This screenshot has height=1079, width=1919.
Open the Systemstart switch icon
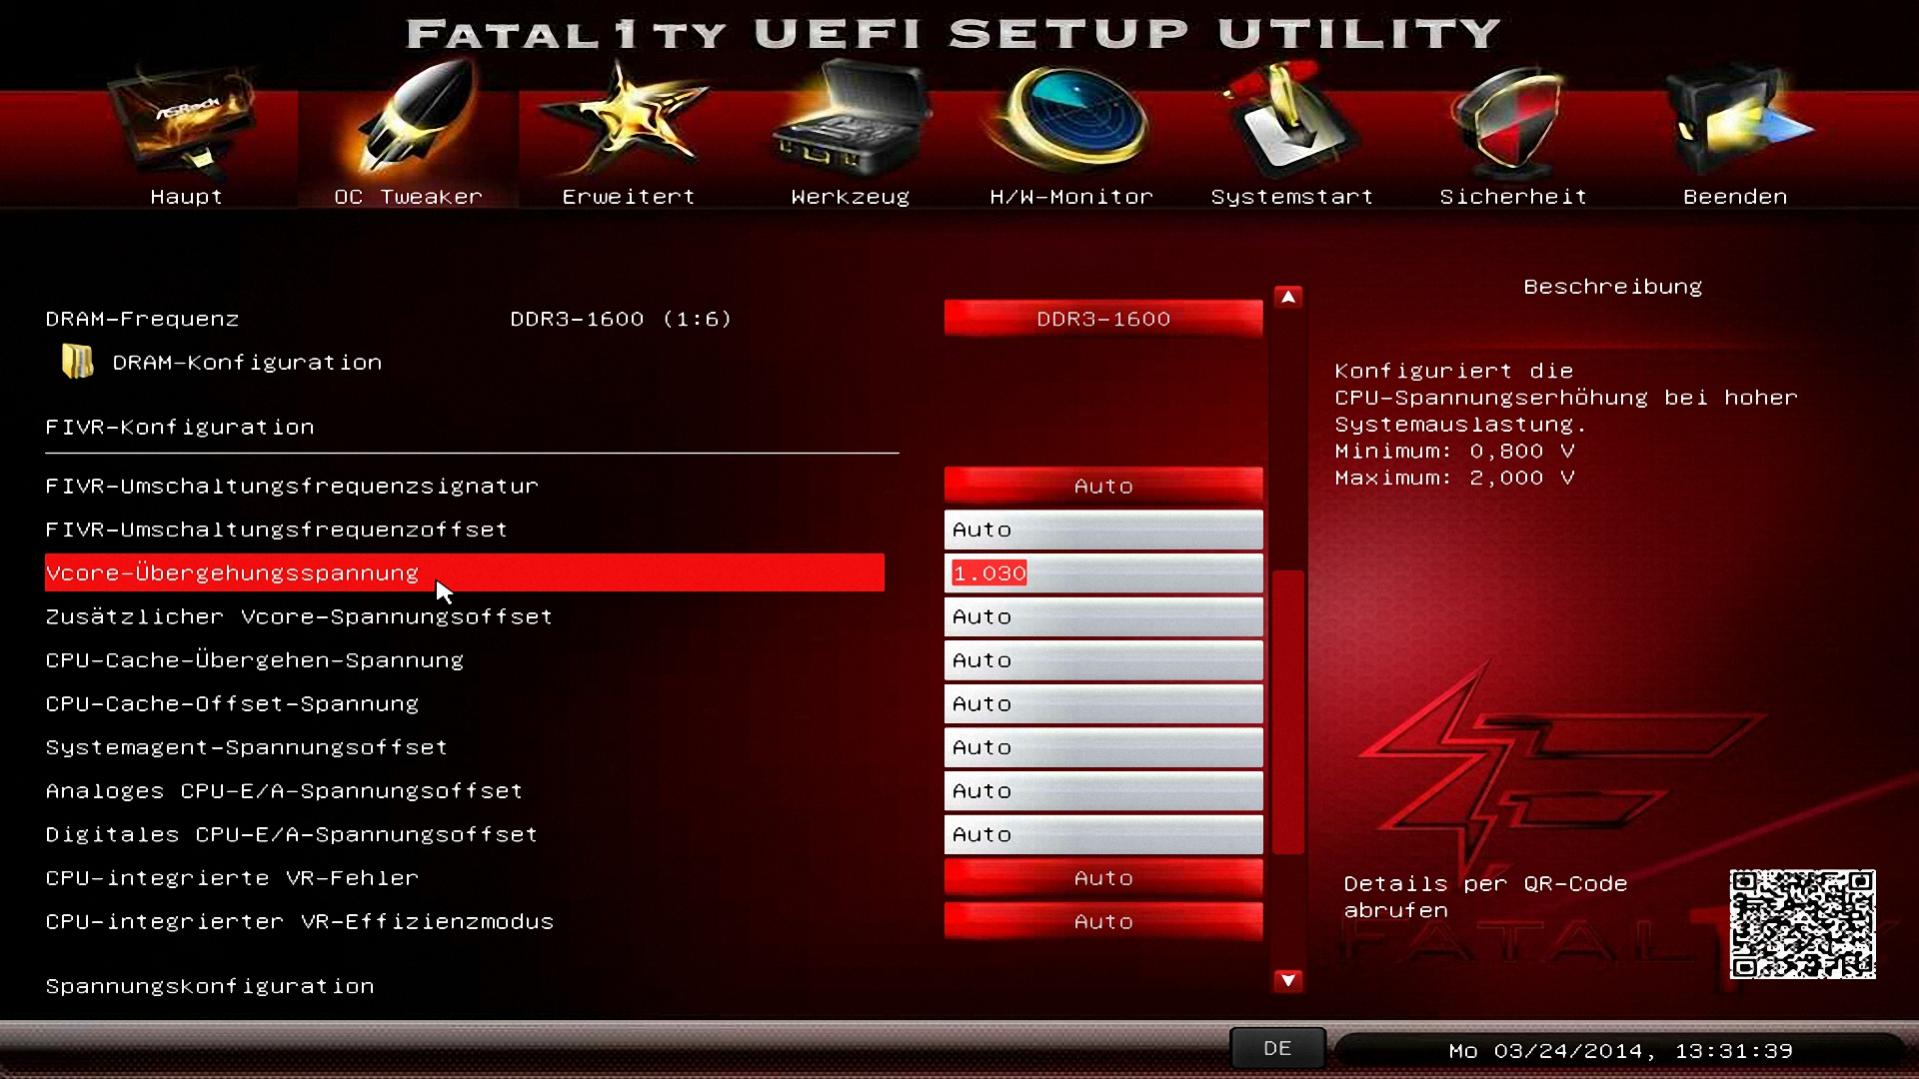tap(1290, 118)
